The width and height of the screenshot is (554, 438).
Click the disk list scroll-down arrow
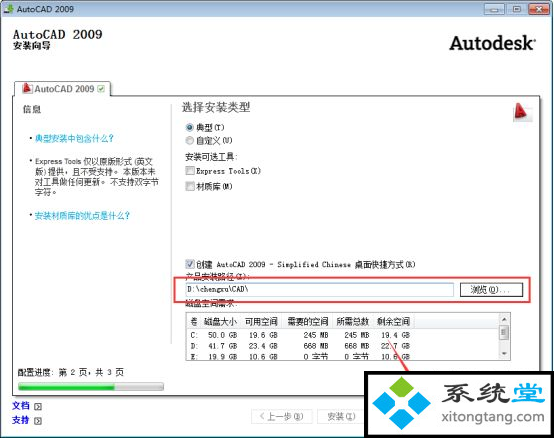pyautogui.click(x=504, y=353)
